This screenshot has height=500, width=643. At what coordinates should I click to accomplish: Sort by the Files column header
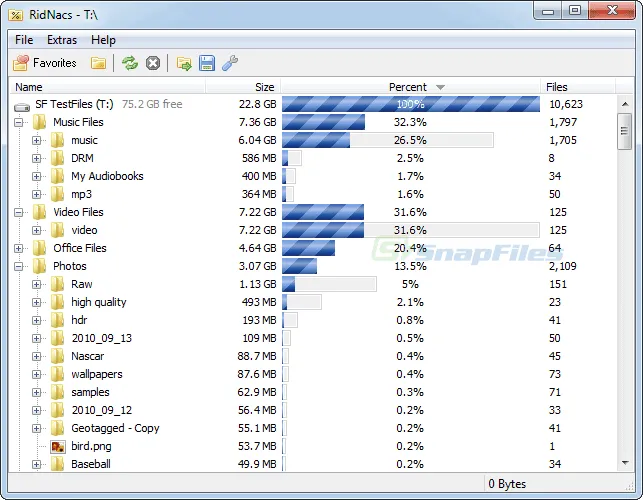coord(578,87)
